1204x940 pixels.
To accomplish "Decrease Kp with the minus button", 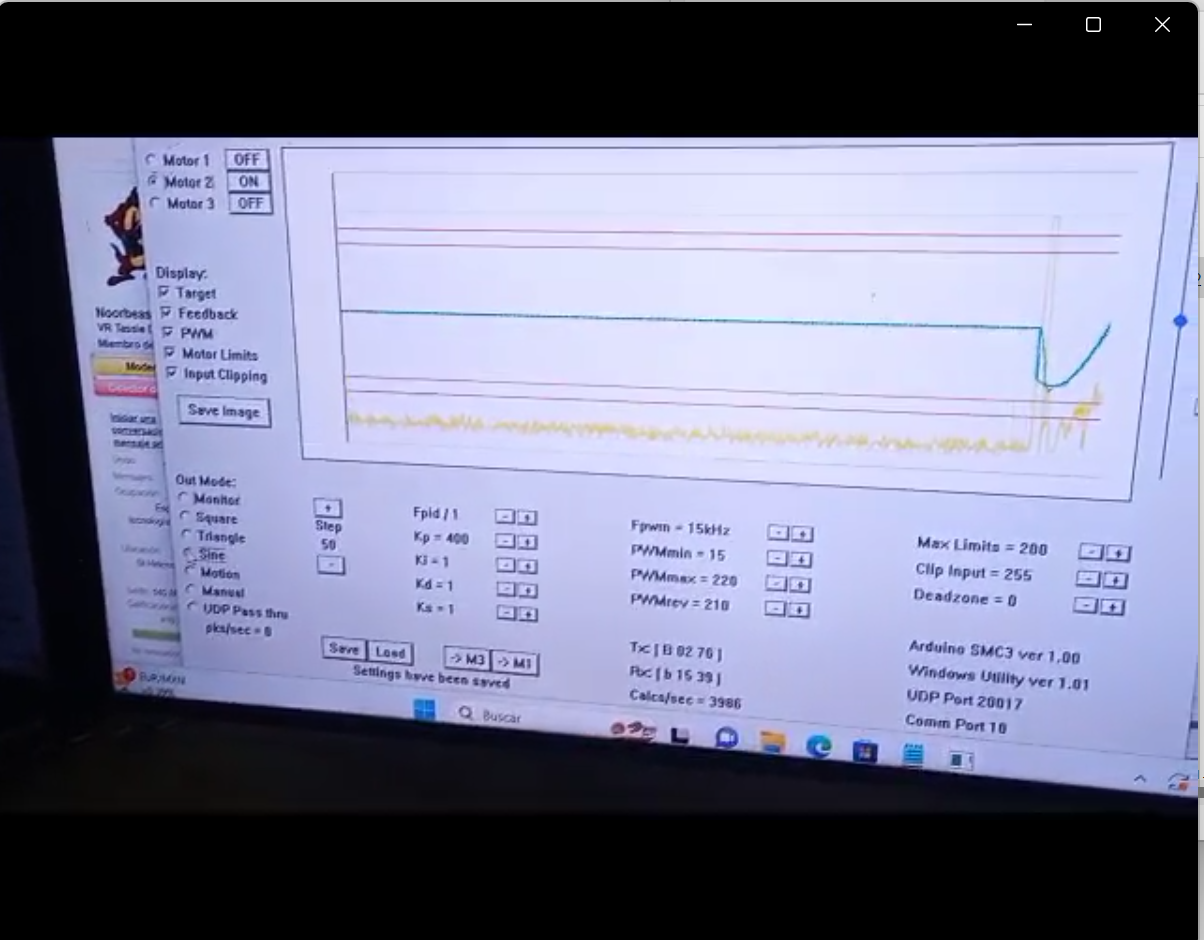I will 506,541.
